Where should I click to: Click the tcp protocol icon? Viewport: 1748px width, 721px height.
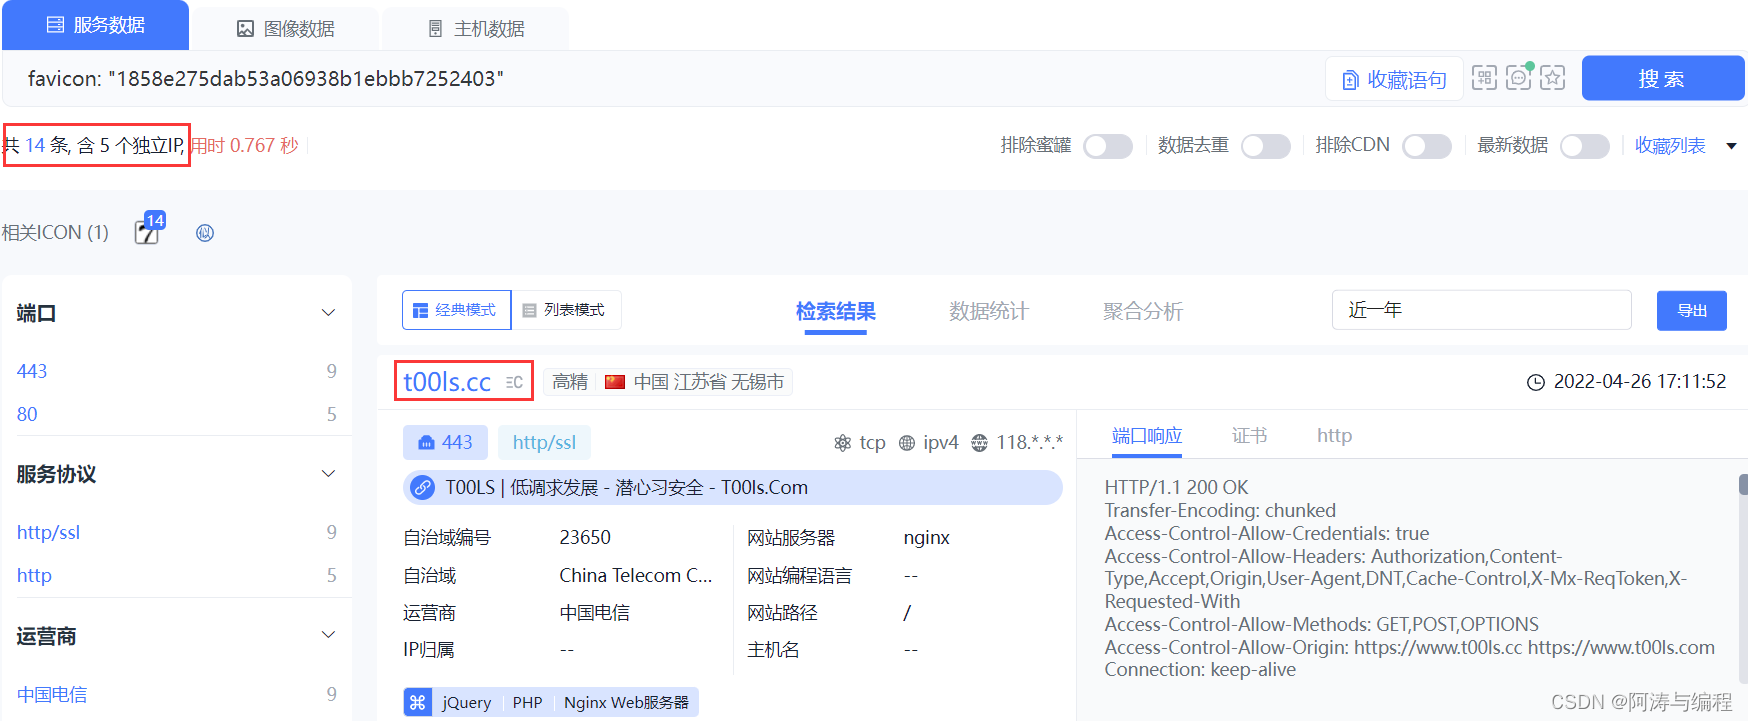843,443
